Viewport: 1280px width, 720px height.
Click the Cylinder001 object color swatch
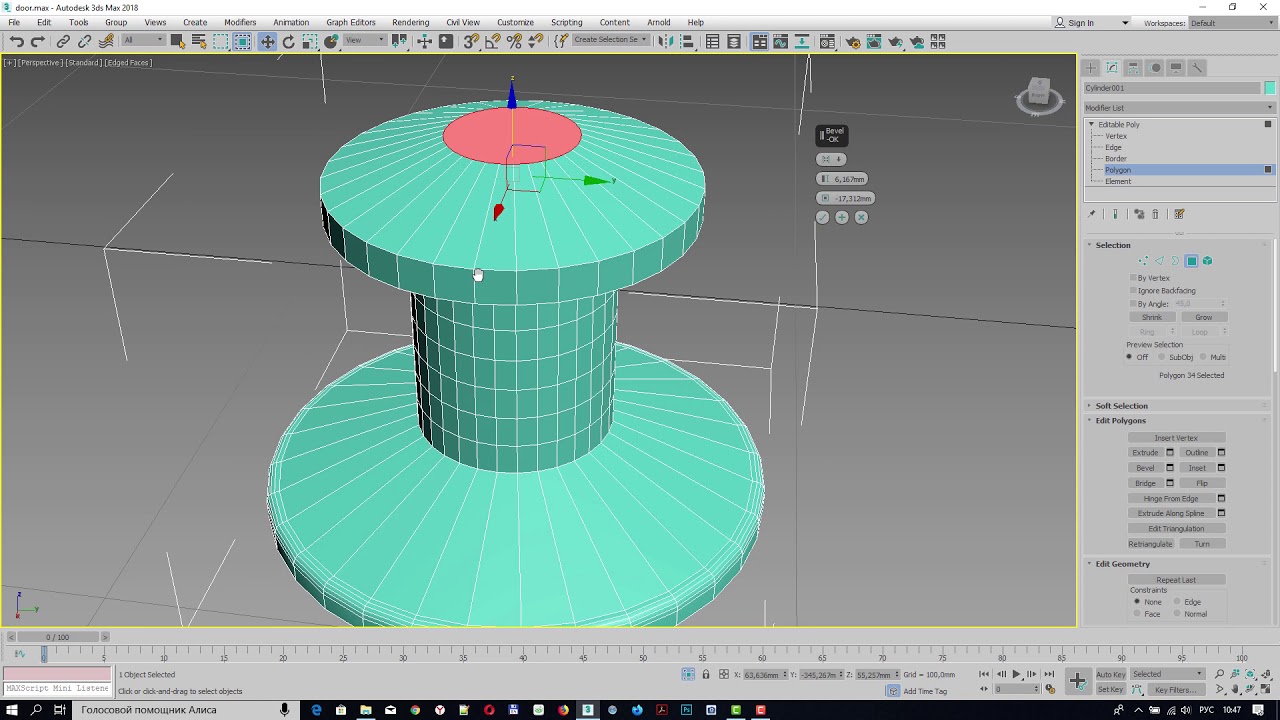1270,88
